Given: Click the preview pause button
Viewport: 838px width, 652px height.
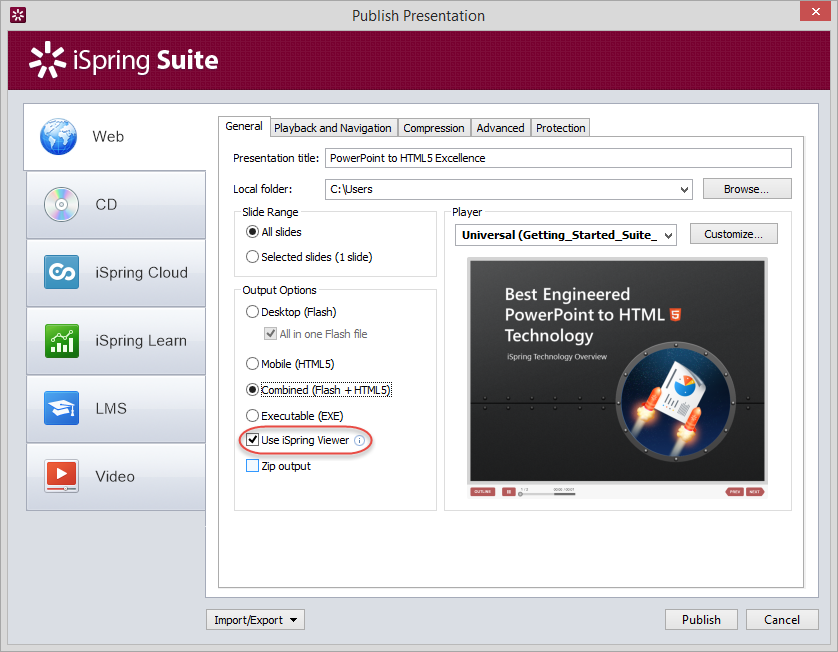Looking at the screenshot, I should pyautogui.click(x=509, y=492).
